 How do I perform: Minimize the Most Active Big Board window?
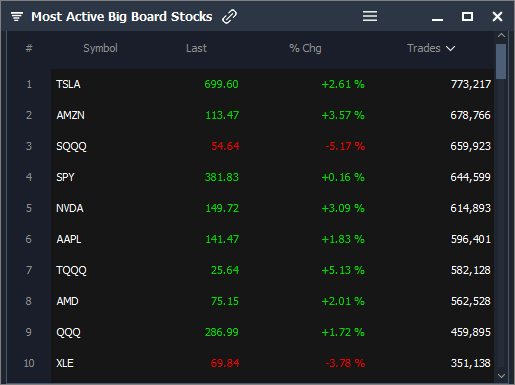point(437,20)
